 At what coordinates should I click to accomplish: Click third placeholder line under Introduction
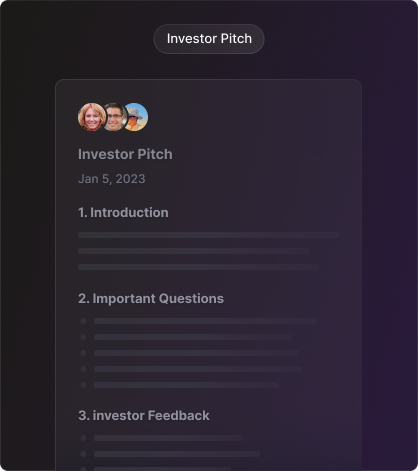198,267
